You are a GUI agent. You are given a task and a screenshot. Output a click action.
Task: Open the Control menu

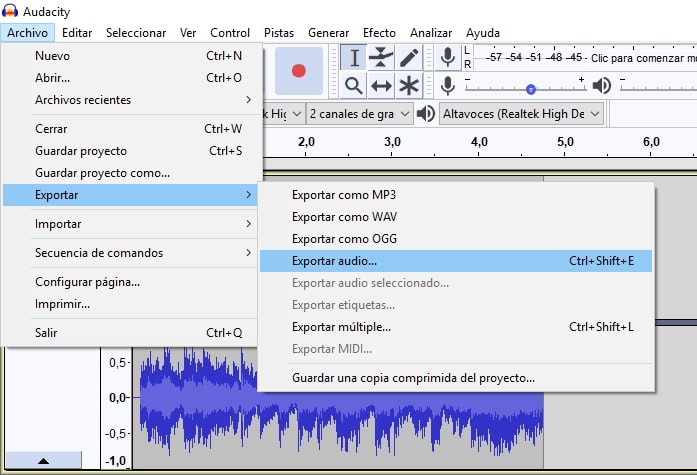click(x=230, y=33)
